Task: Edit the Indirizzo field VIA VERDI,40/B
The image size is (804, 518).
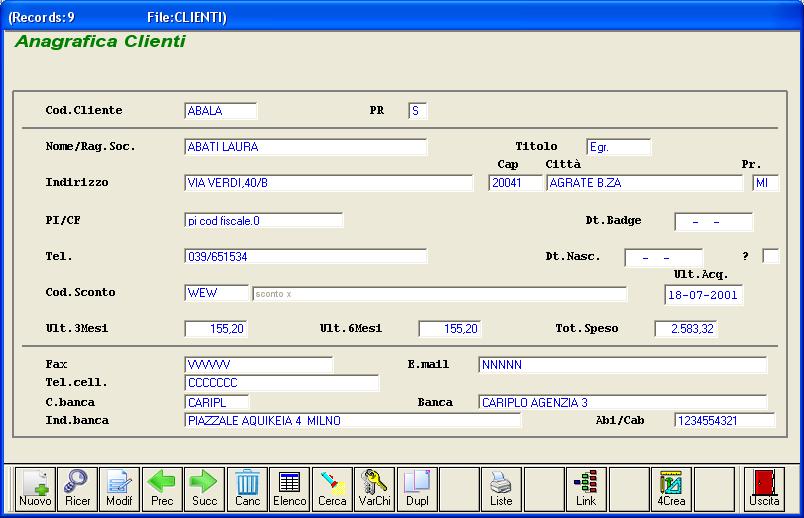Action: 328,183
